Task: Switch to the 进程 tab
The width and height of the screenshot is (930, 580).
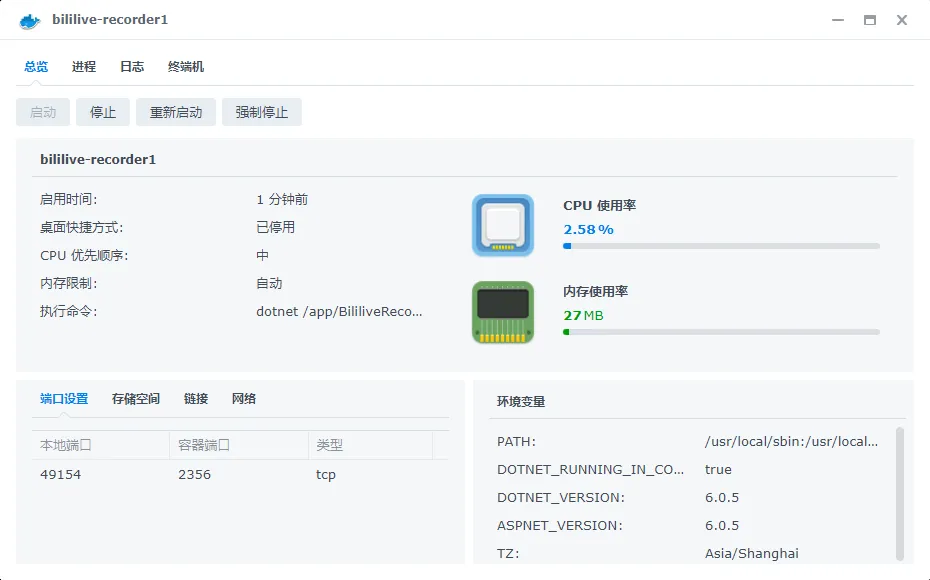Action: (x=84, y=67)
